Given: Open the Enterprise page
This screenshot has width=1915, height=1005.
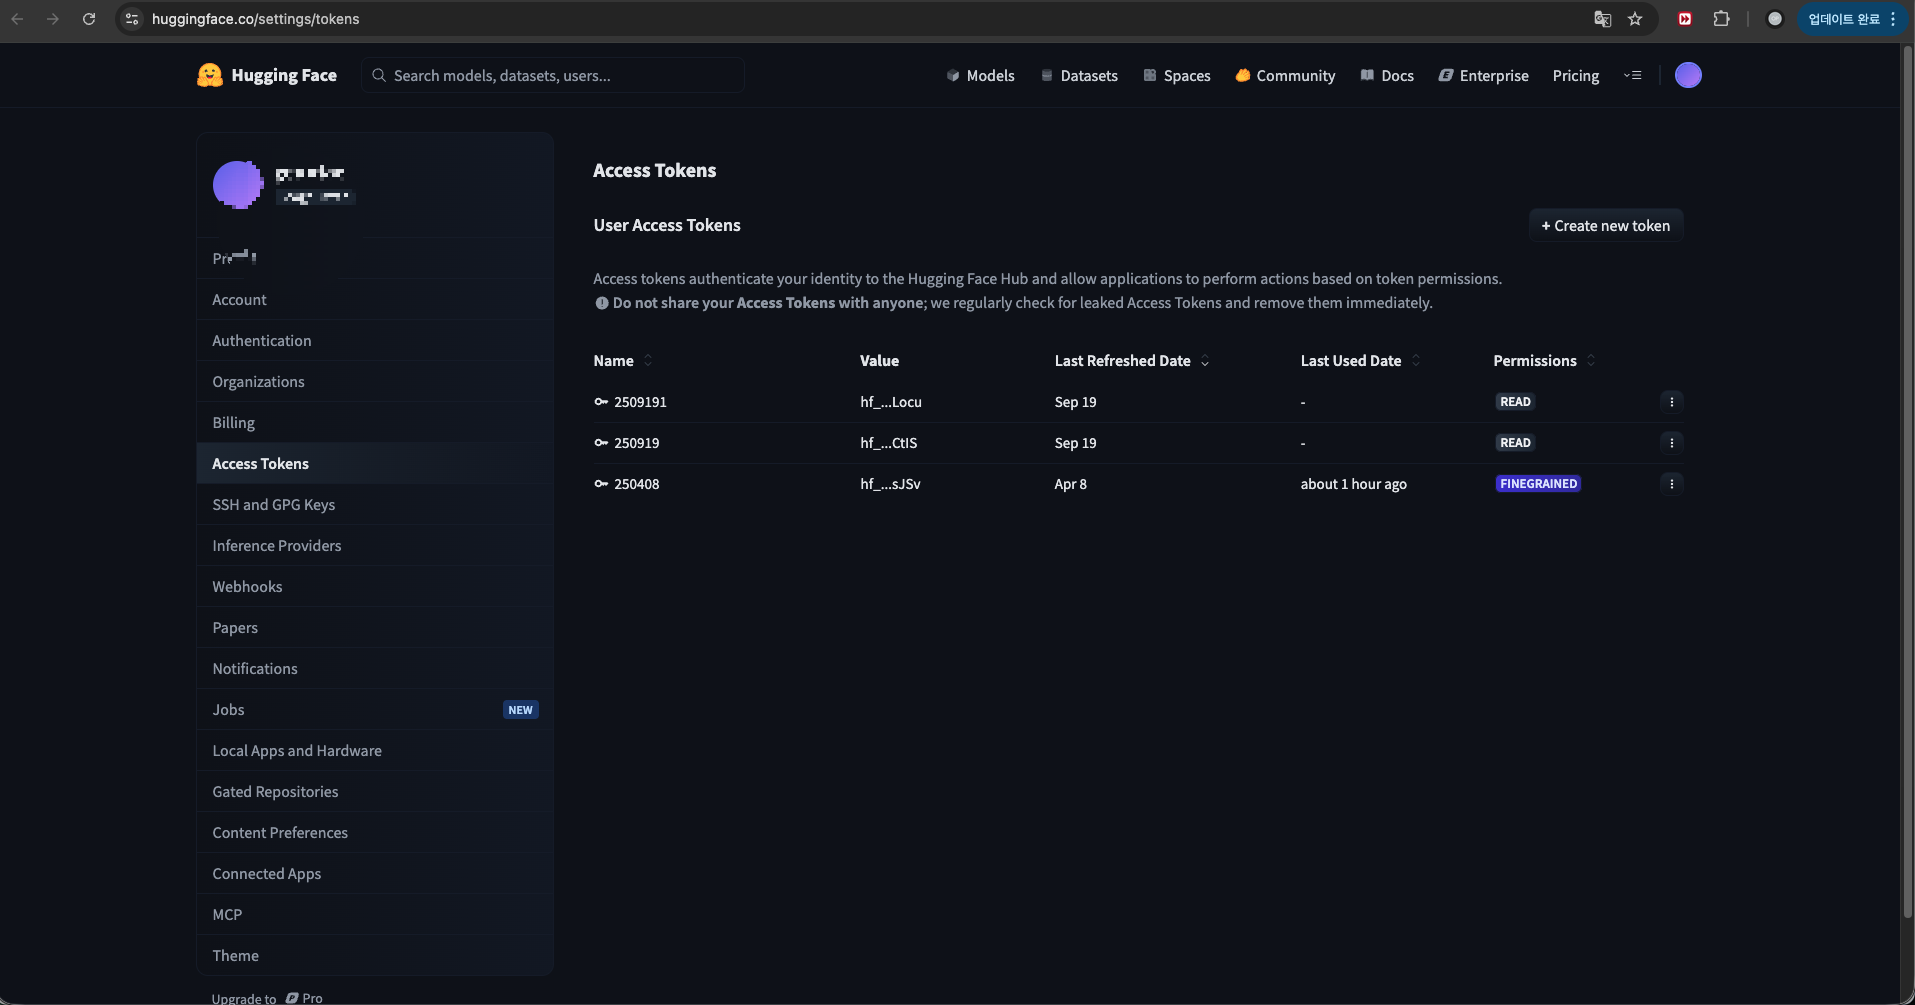Looking at the screenshot, I should [x=1483, y=76].
